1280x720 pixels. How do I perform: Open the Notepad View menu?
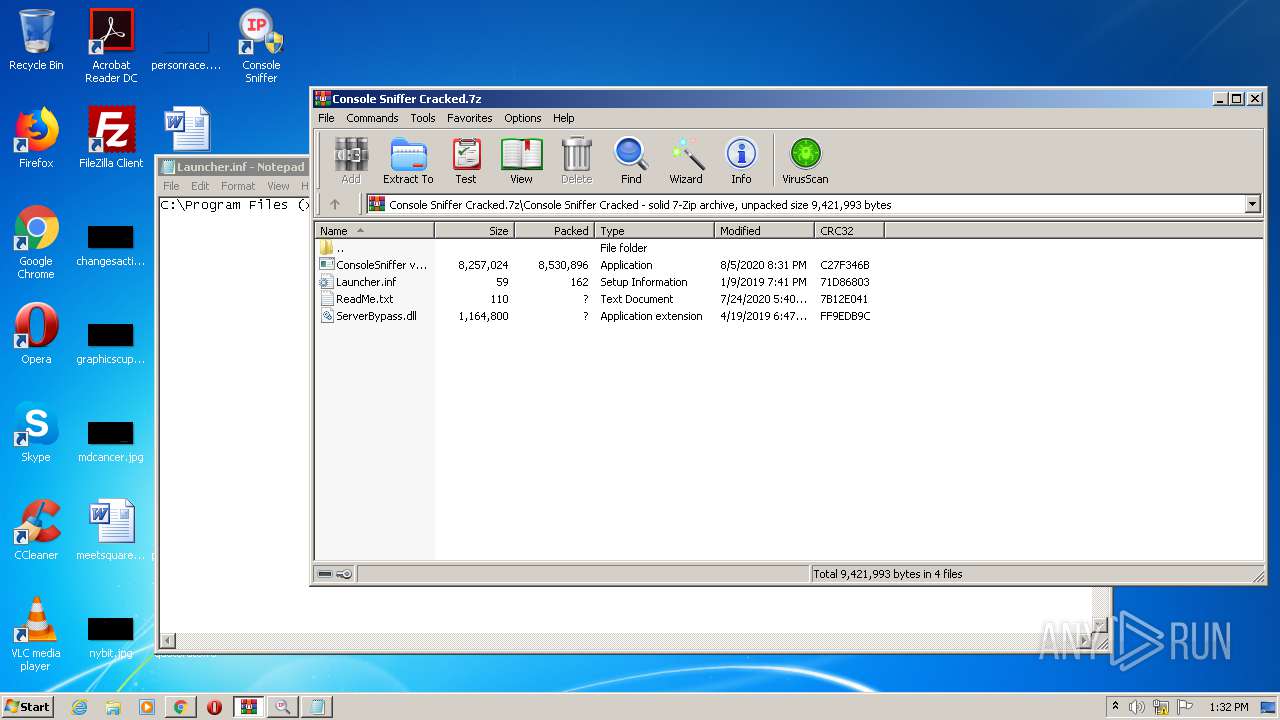[x=278, y=186]
